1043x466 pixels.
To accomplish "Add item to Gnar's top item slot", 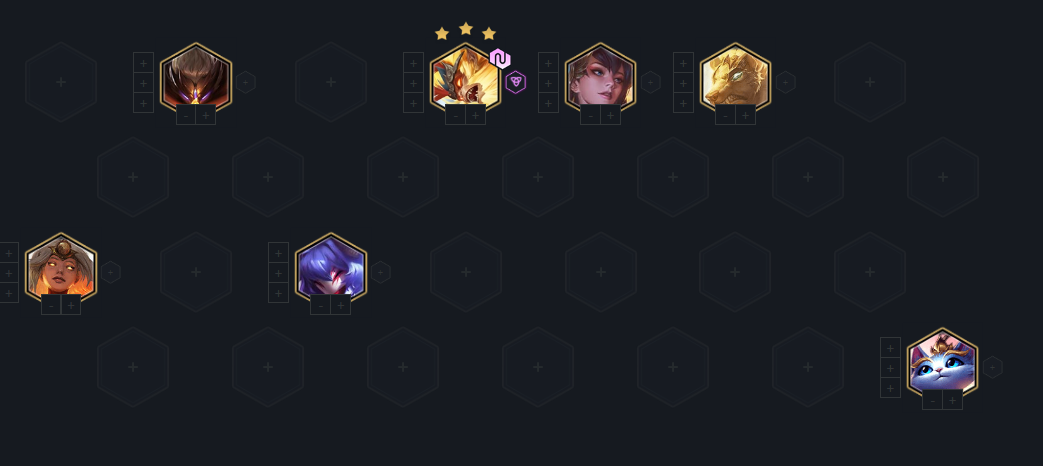I will click(x=413, y=62).
